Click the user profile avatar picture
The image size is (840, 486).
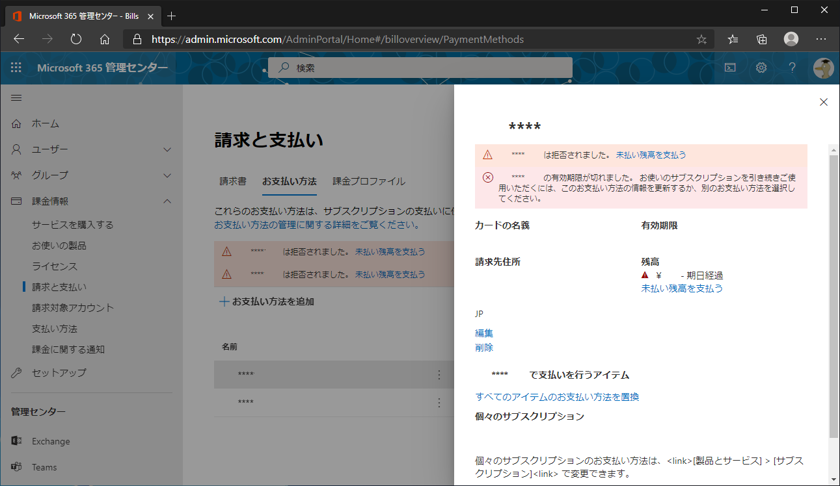823,68
